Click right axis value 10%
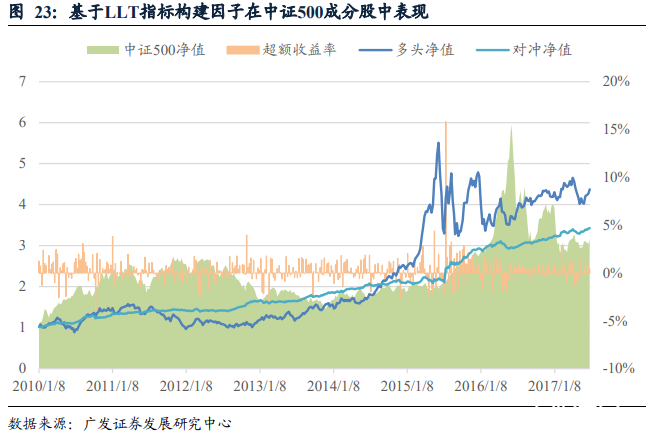 point(616,177)
